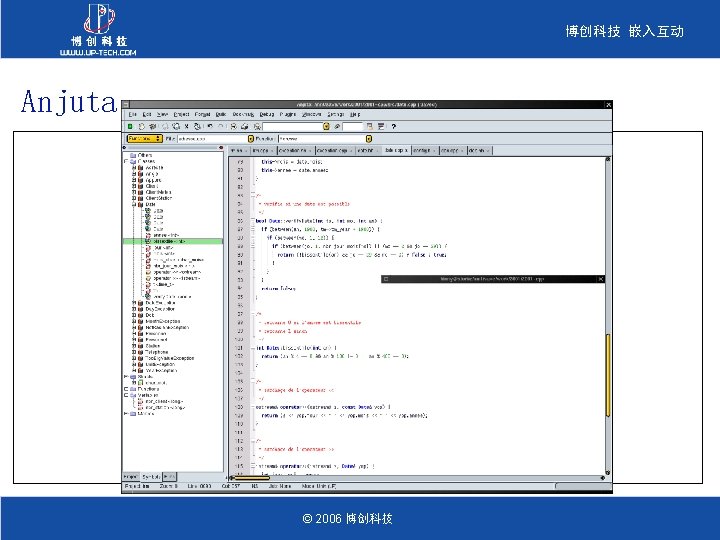Click the "Job: None" status bar entry
Image resolution: width=720 pixels, height=540 pixels.
[280, 486]
